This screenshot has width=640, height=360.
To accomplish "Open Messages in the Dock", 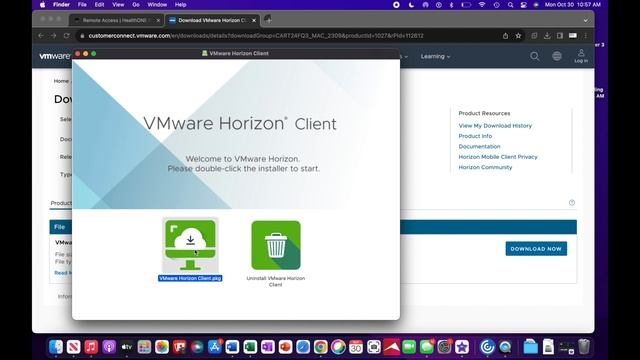I will click(427, 347).
